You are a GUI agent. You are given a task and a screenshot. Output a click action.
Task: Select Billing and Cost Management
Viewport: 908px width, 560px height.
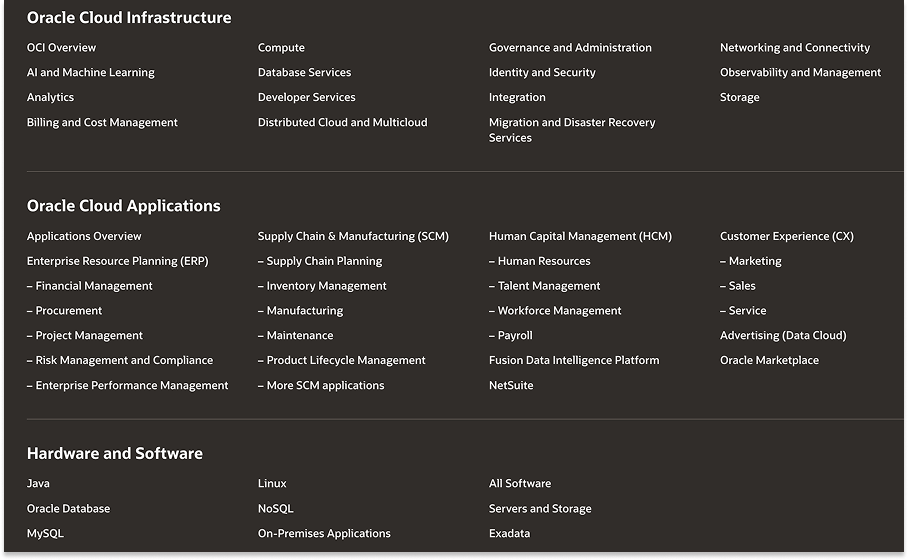coord(102,122)
